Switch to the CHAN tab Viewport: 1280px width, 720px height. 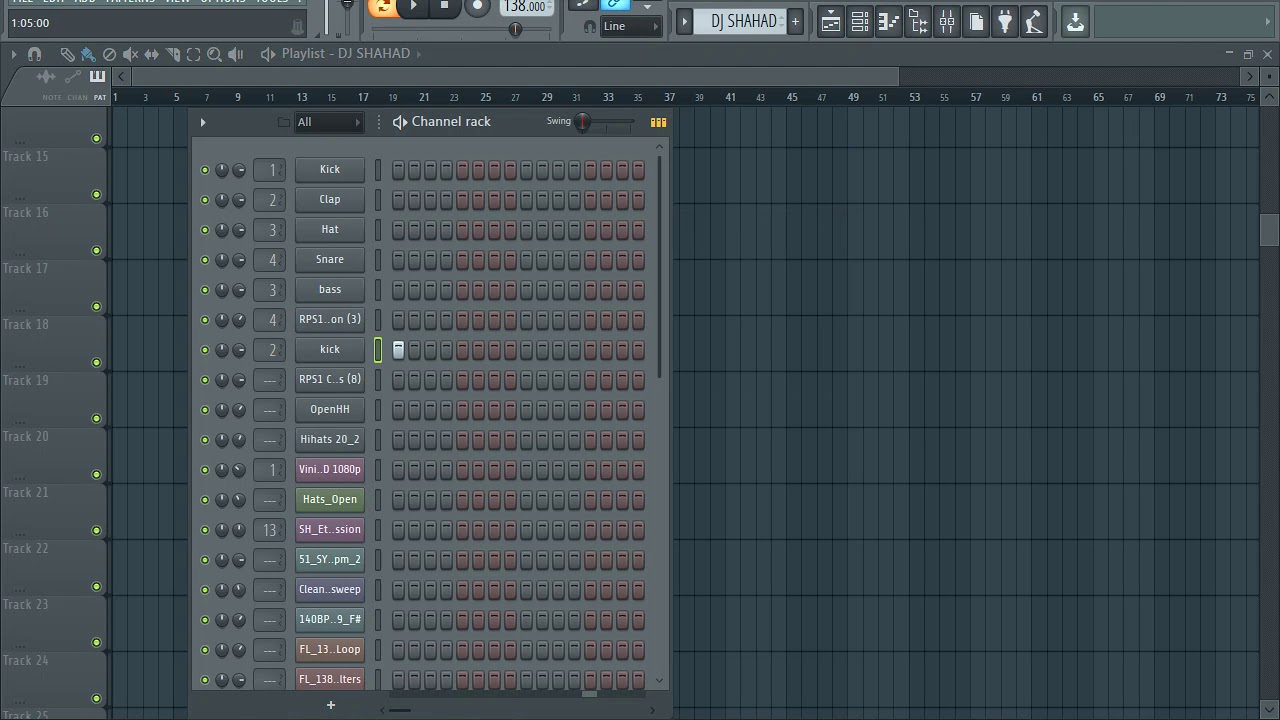click(x=77, y=97)
